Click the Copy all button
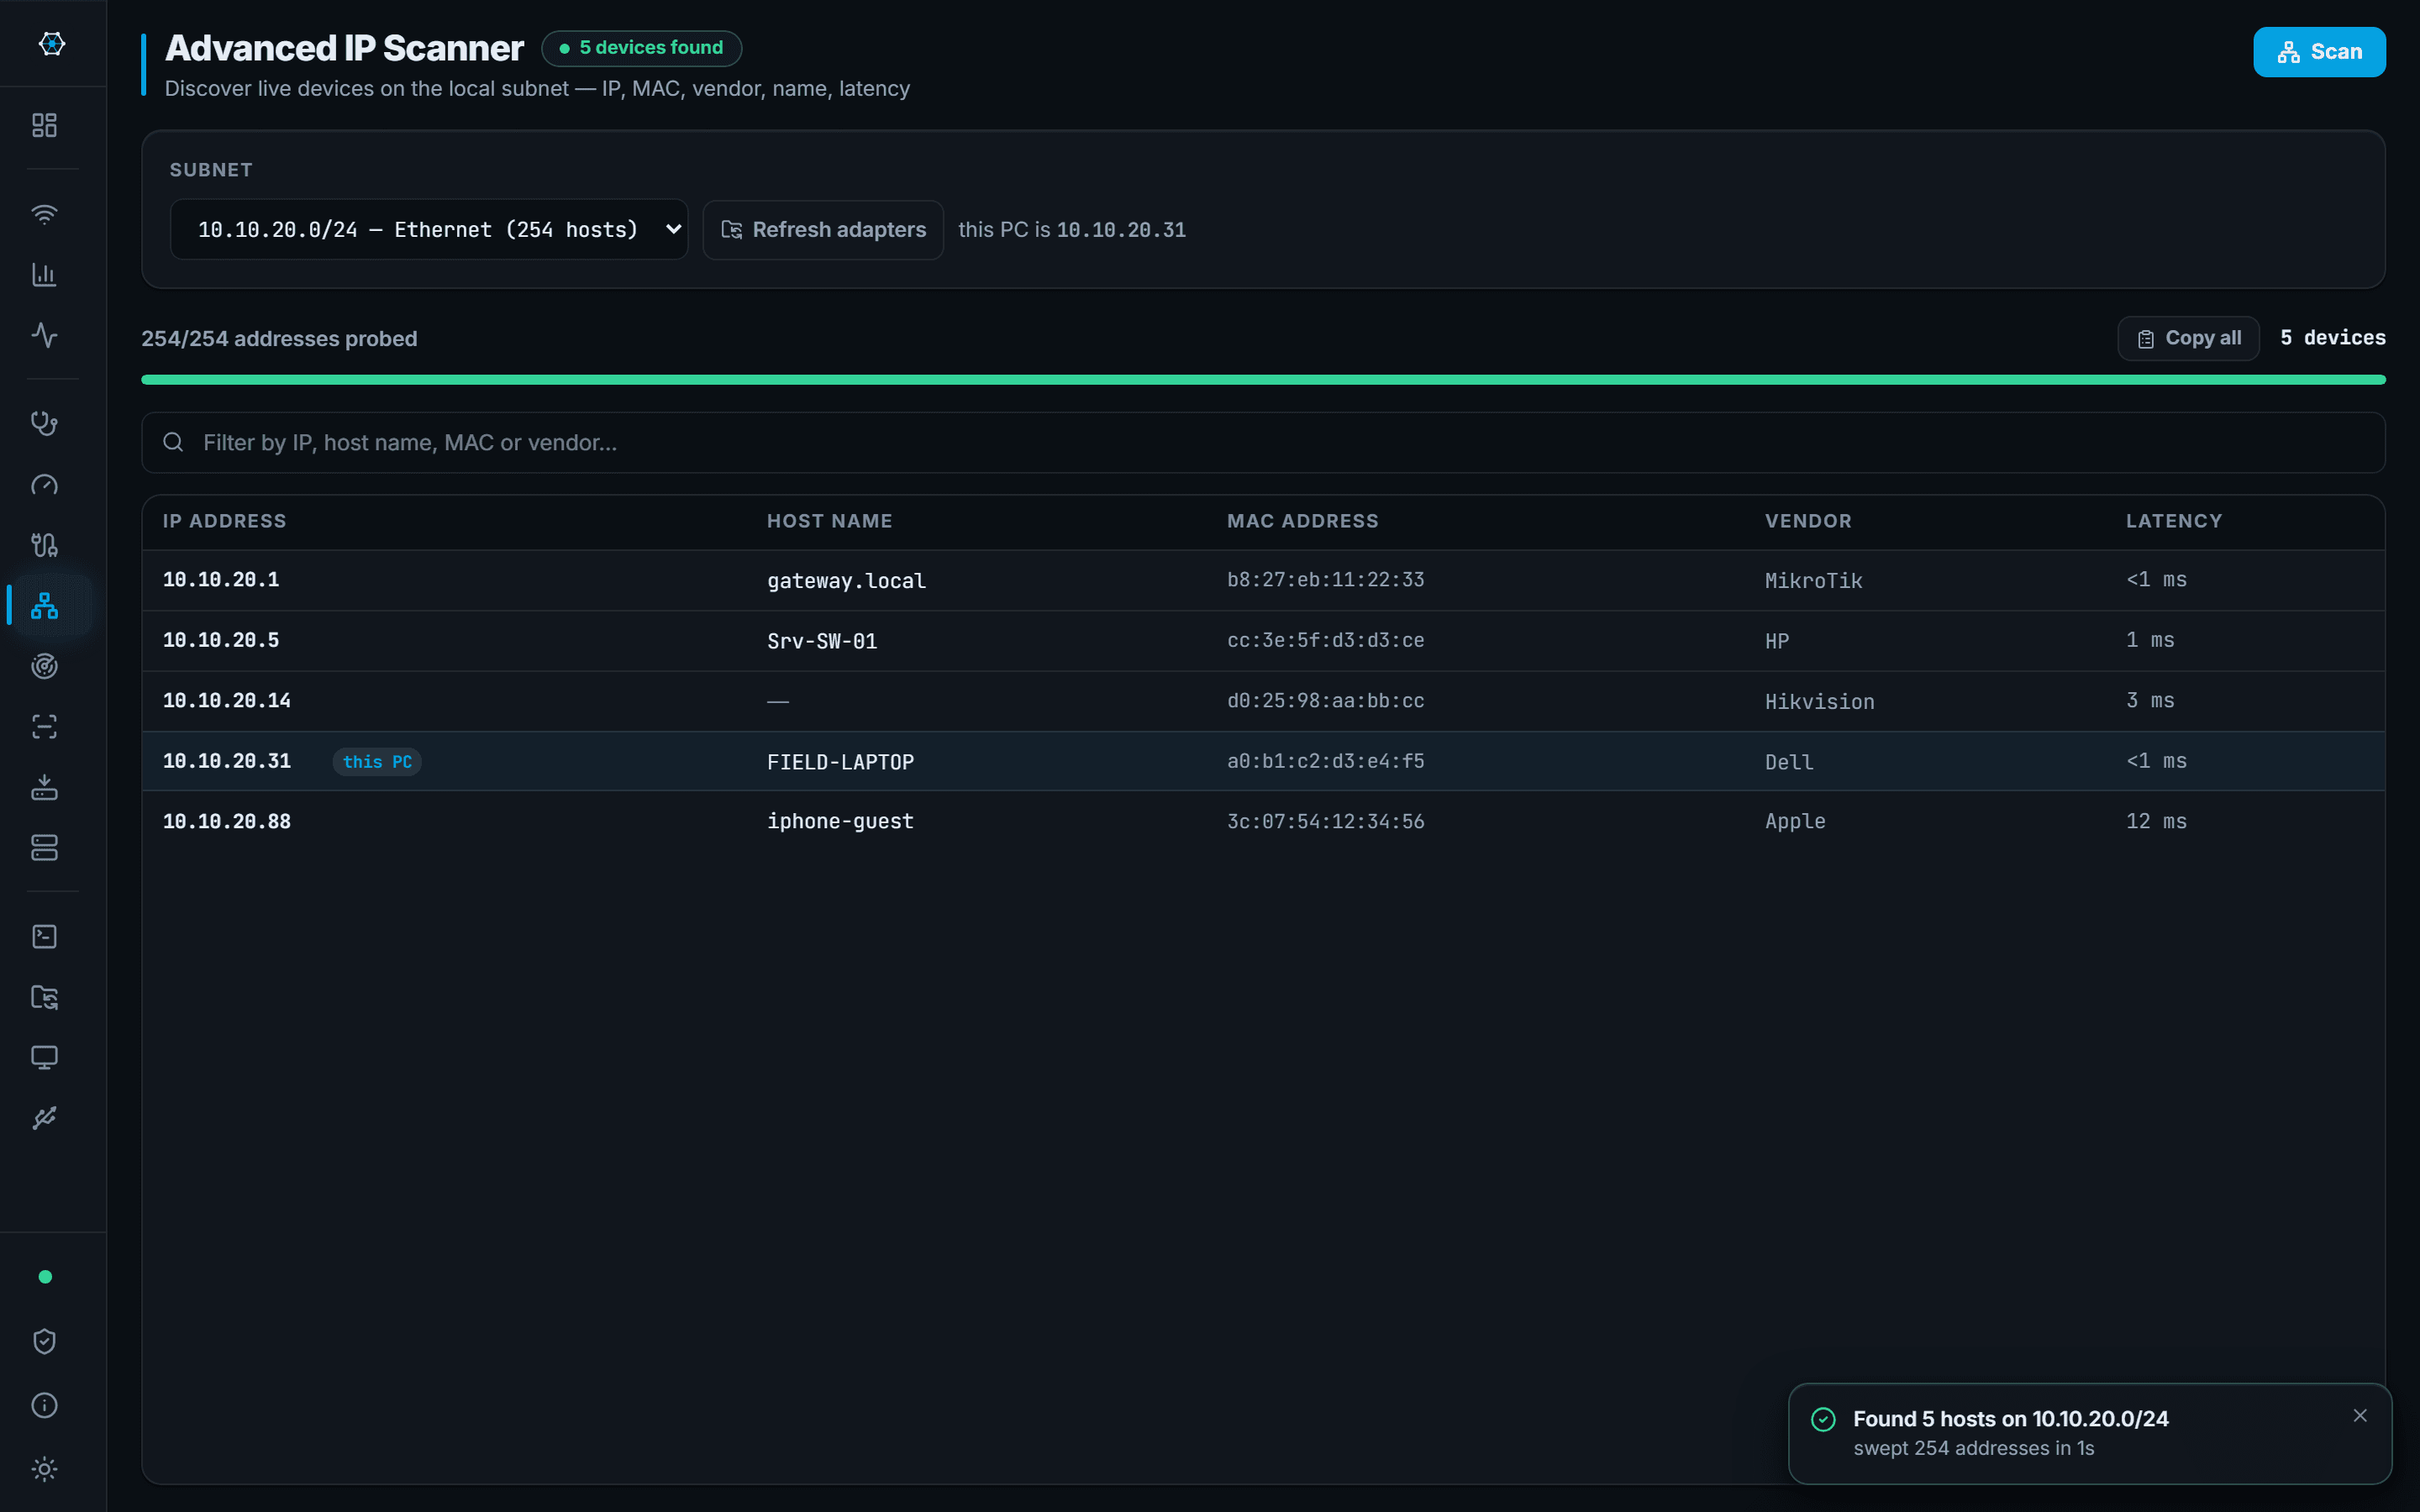Image resolution: width=2420 pixels, height=1512 pixels. click(x=2188, y=338)
